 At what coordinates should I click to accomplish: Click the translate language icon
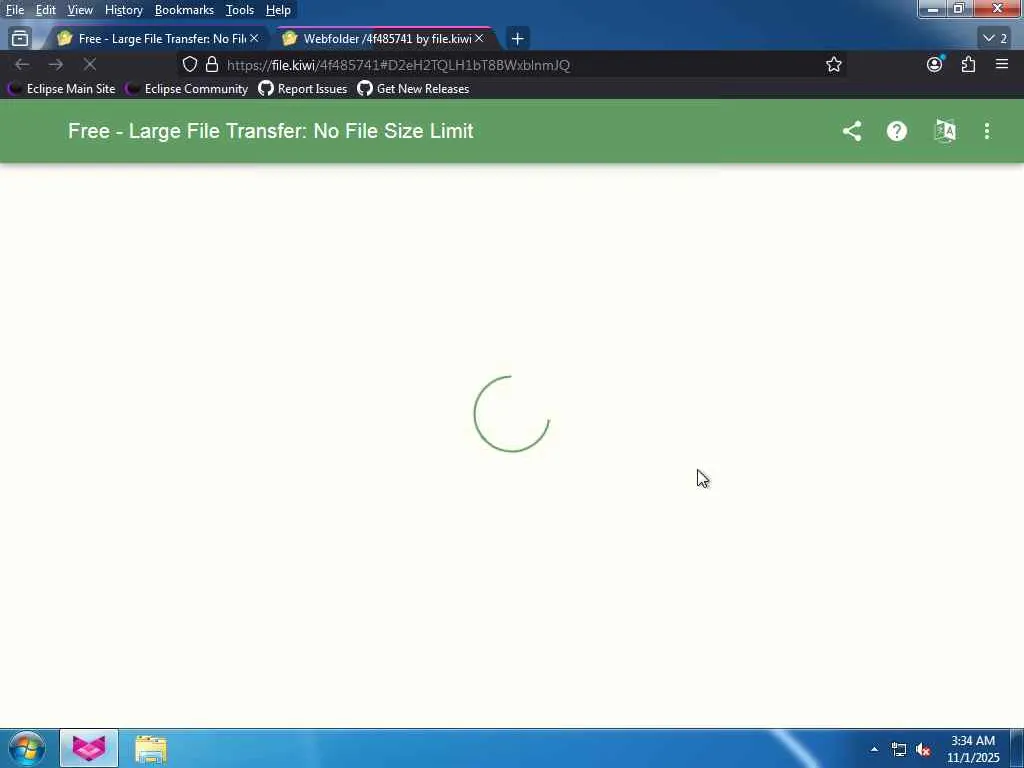(945, 131)
